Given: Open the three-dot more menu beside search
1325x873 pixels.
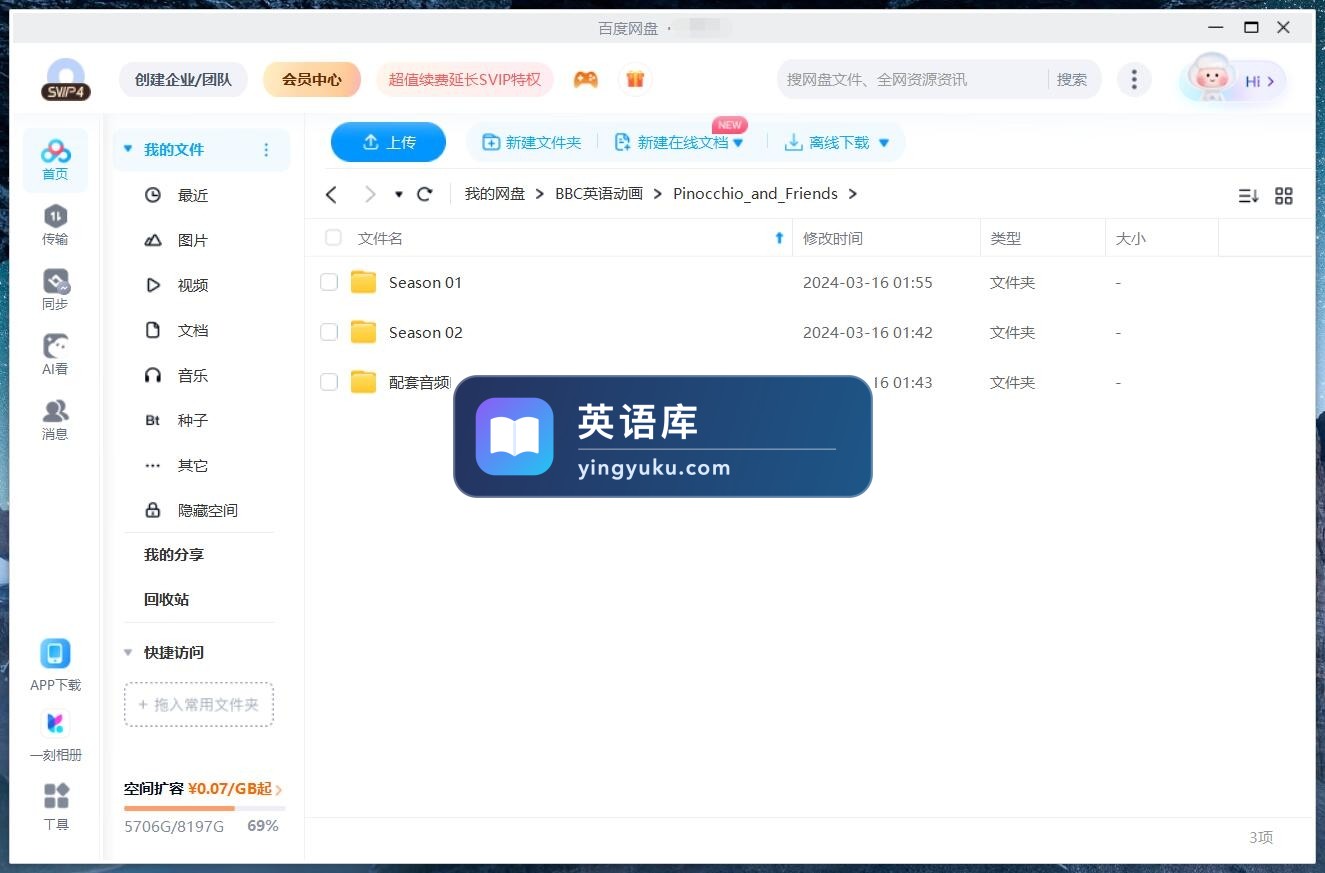Looking at the screenshot, I should [1133, 80].
